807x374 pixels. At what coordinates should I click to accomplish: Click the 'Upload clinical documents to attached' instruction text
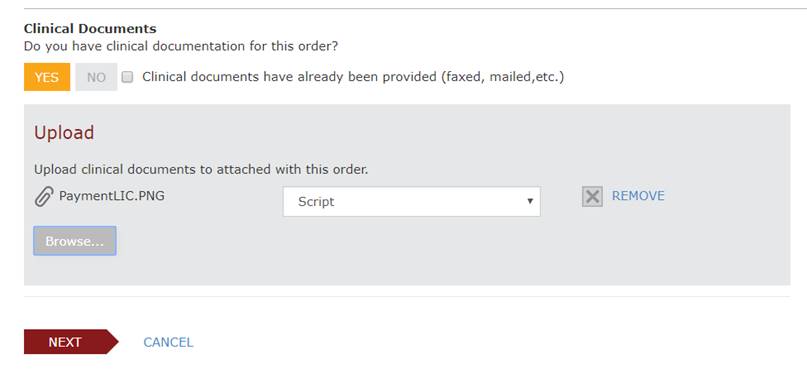[201, 169]
